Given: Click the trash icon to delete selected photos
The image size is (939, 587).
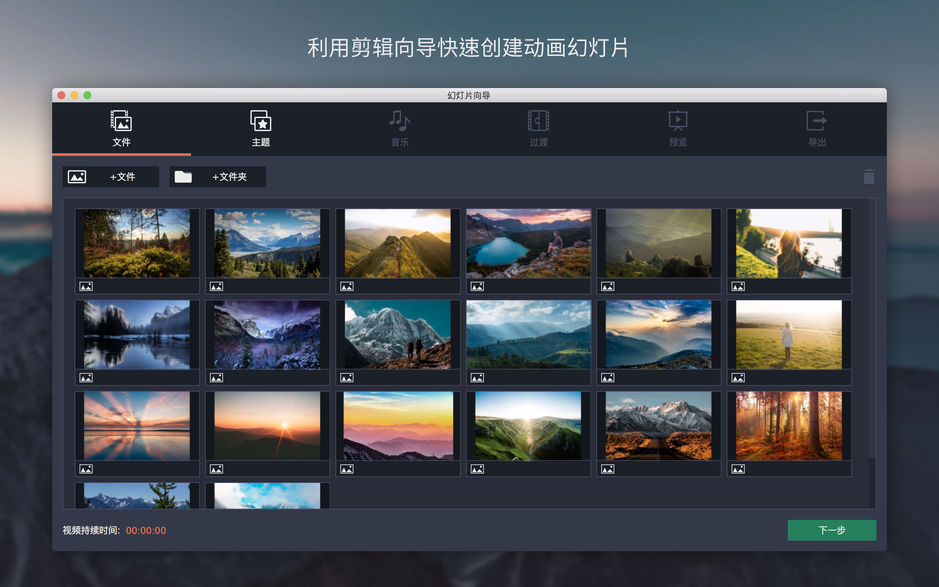Looking at the screenshot, I should (x=868, y=176).
